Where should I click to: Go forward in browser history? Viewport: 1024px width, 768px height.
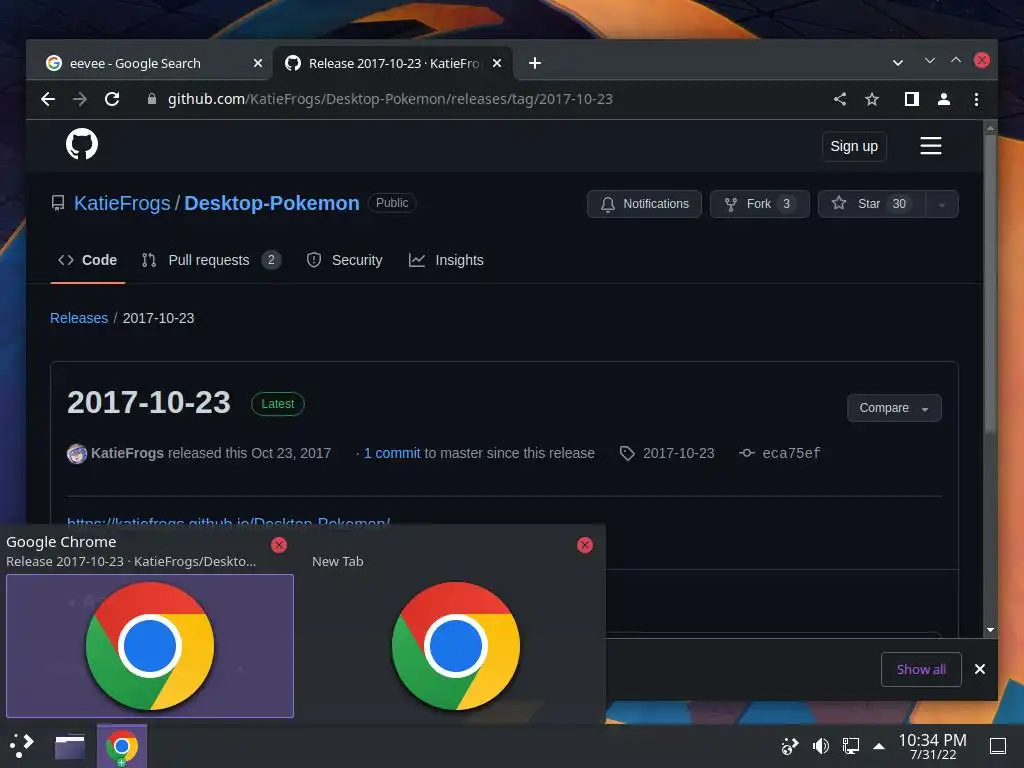(x=80, y=99)
